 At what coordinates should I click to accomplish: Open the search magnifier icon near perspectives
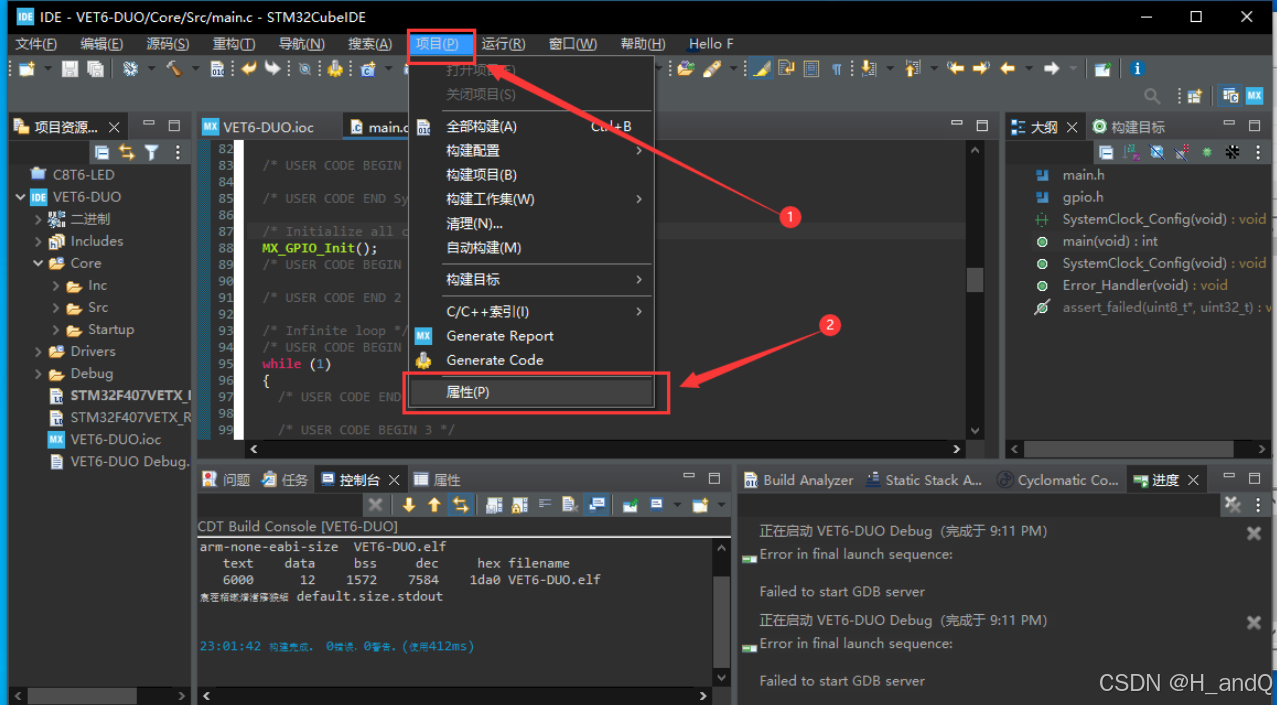click(1152, 96)
